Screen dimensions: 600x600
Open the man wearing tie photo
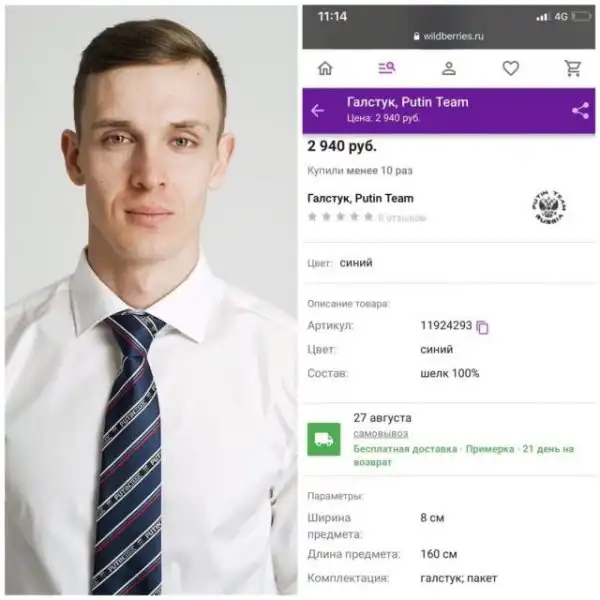151,300
